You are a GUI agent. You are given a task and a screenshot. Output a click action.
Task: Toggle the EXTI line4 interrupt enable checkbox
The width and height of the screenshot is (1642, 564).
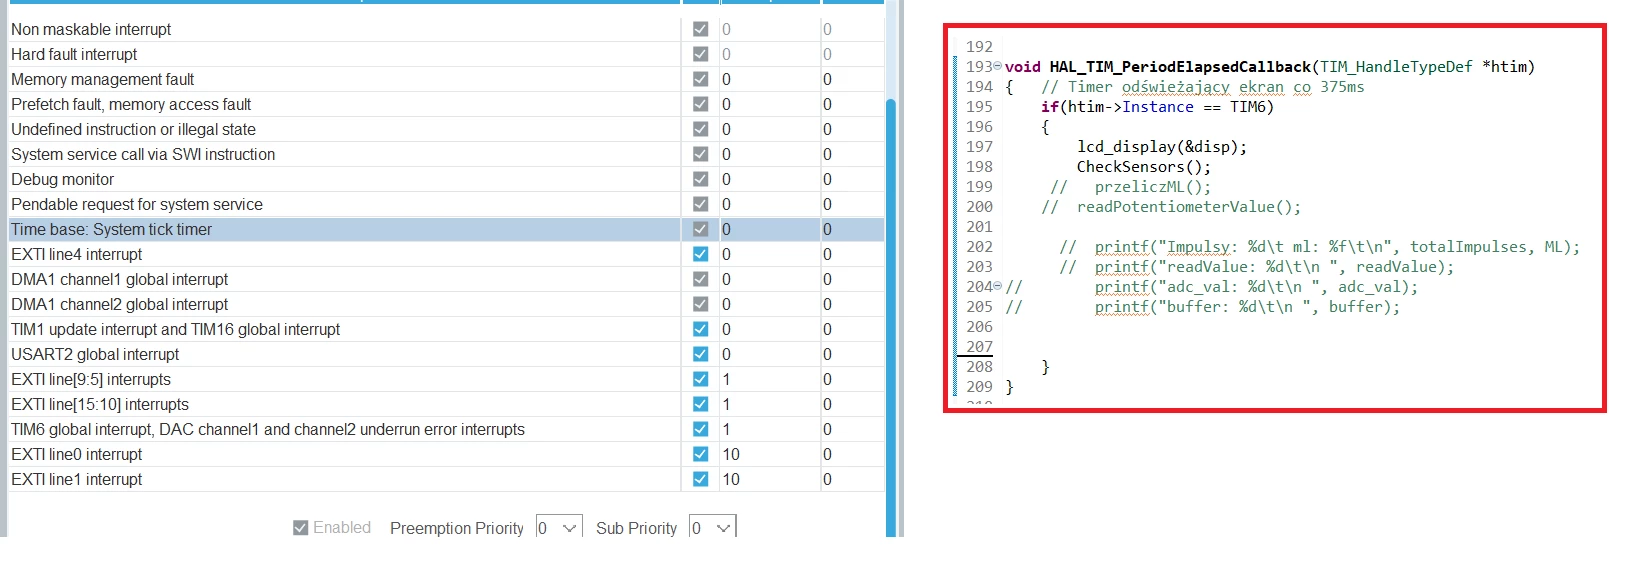pos(700,254)
